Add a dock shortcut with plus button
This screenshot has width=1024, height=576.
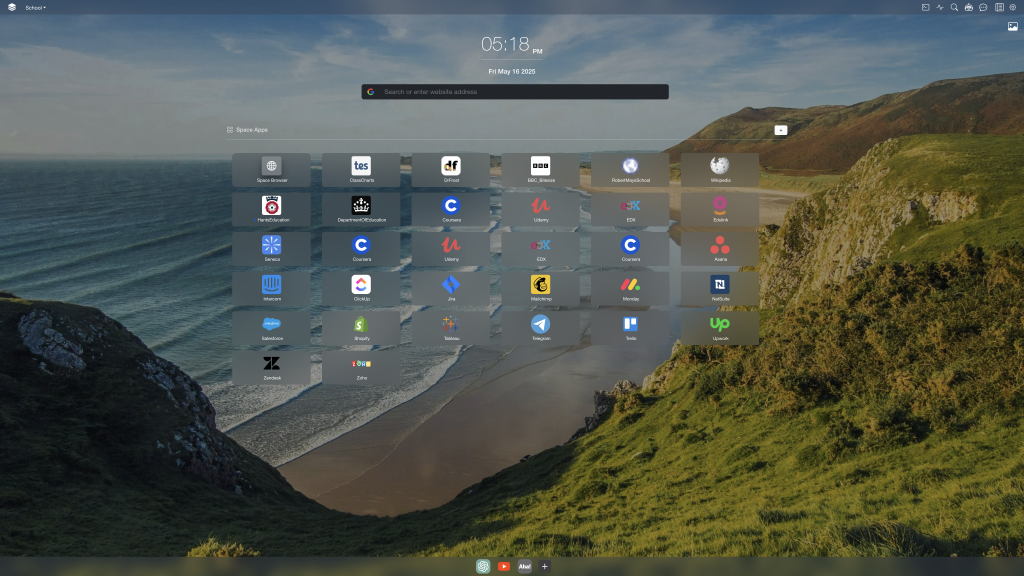[x=545, y=566]
